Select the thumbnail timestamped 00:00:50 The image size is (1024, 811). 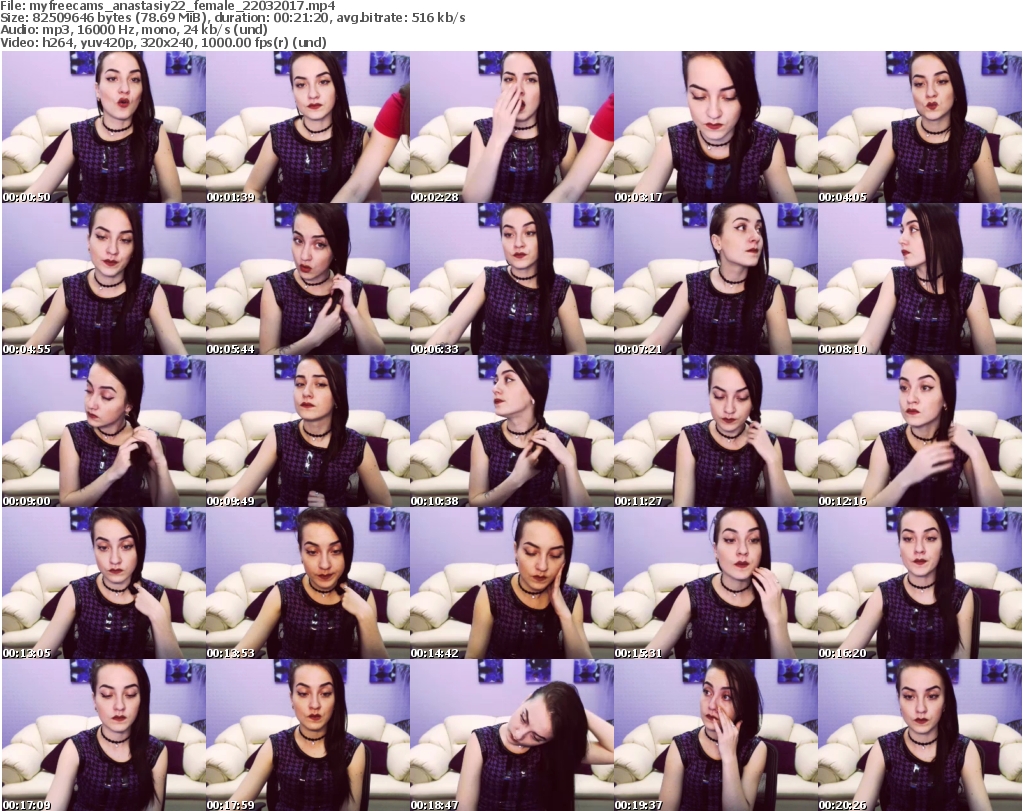[104, 127]
